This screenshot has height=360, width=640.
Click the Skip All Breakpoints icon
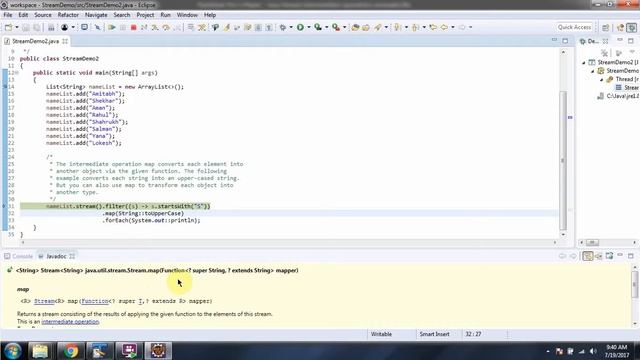(x=97, y=27)
